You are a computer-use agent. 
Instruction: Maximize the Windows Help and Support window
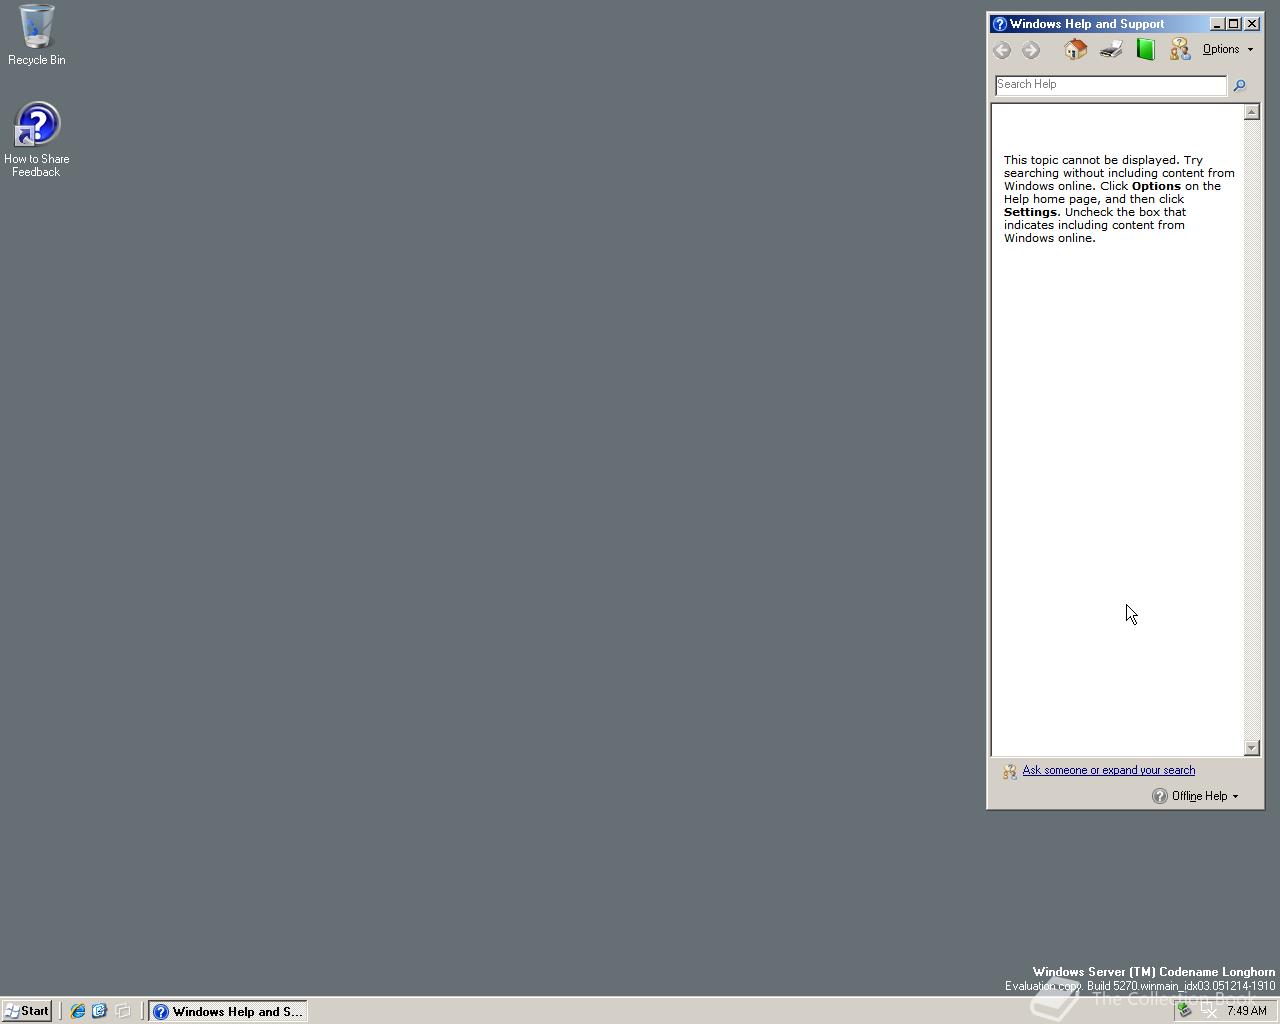(1234, 24)
